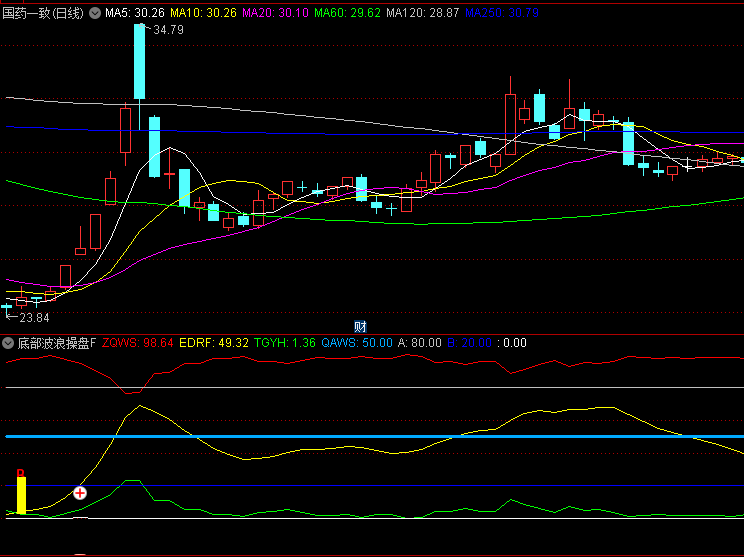
Task: Click the red B signal above yellow bar
Action: tap(20, 472)
